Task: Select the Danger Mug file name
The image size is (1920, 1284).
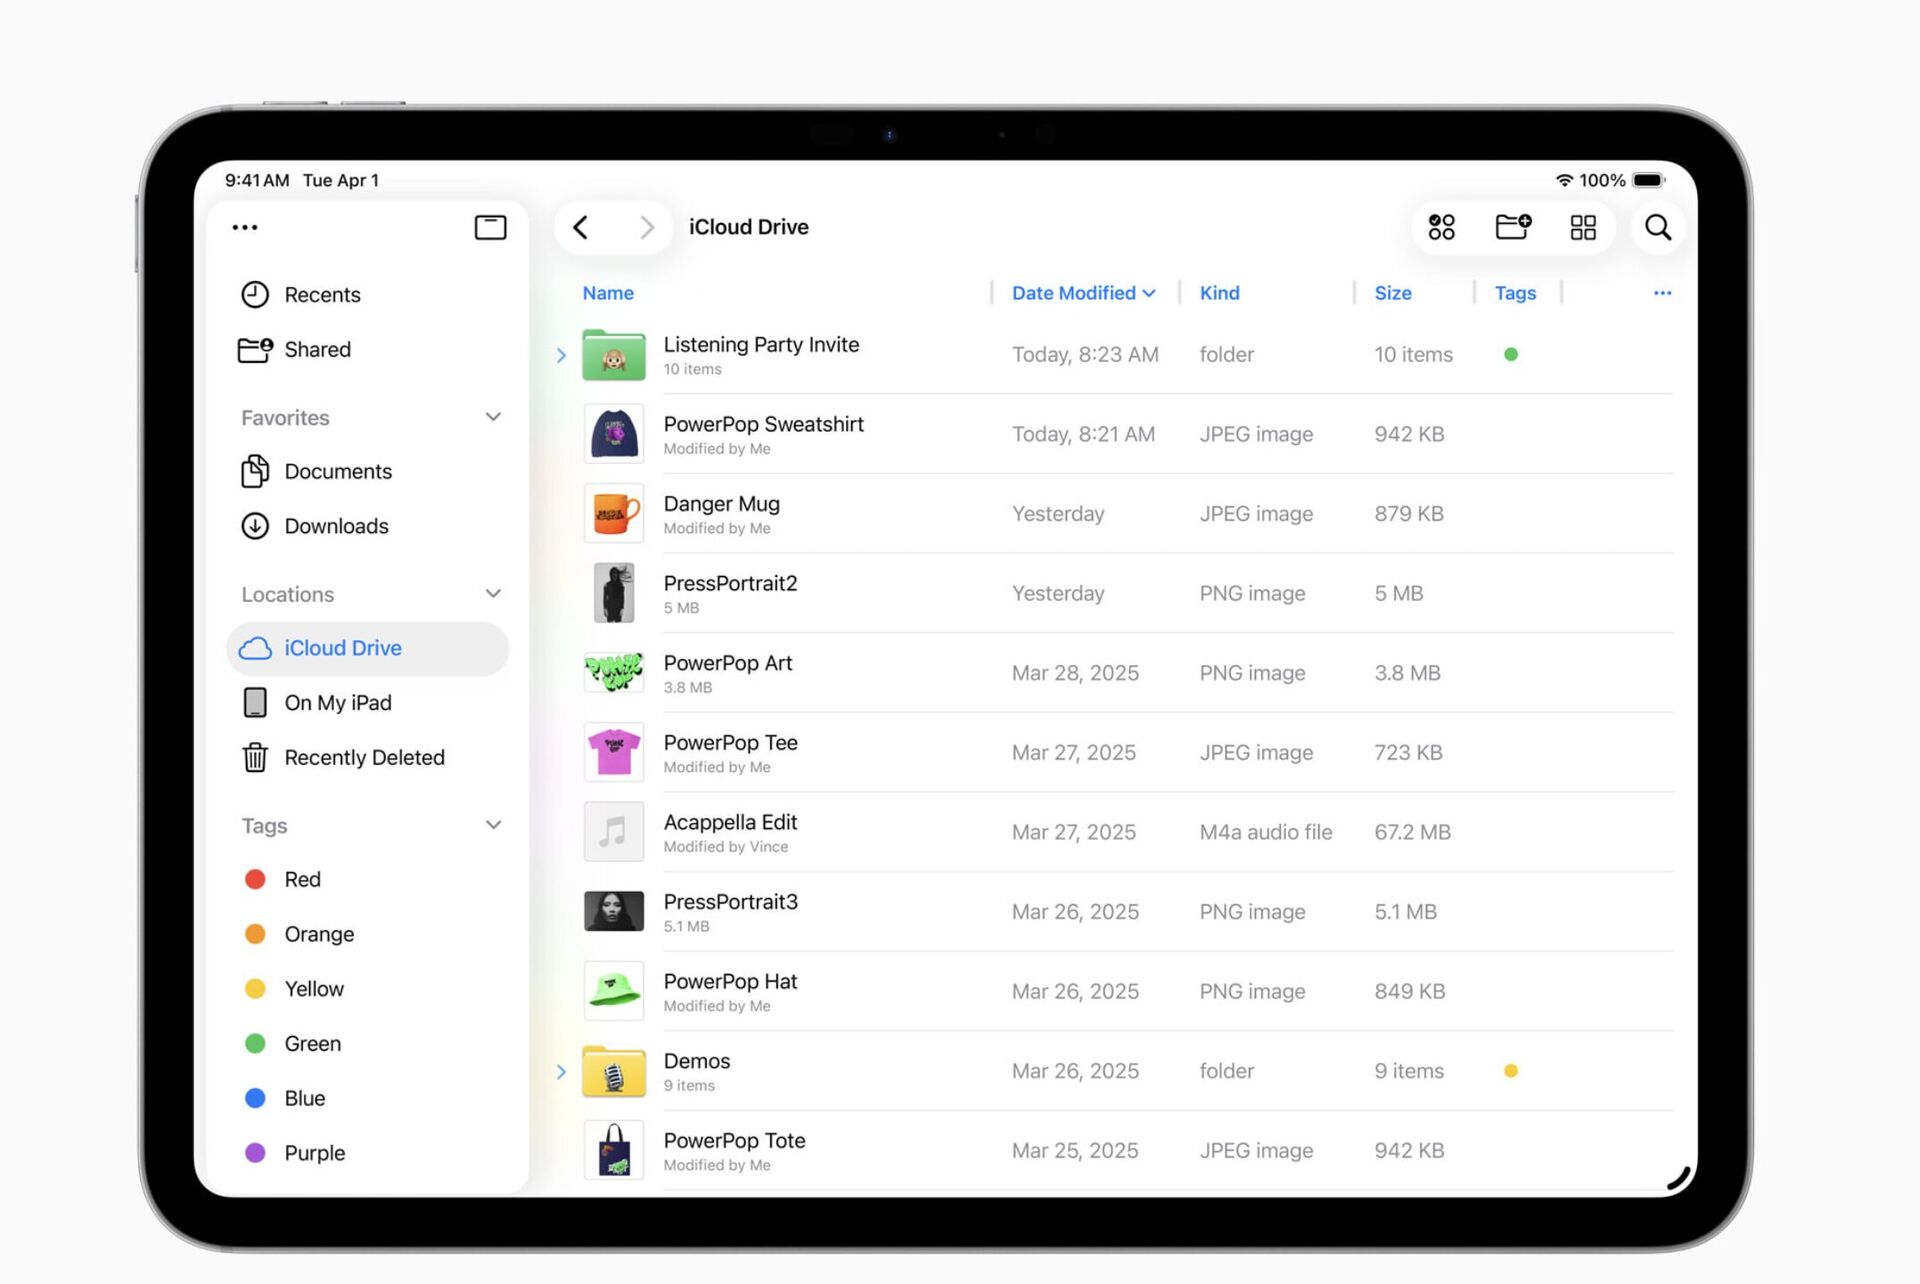Action: point(721,504)
